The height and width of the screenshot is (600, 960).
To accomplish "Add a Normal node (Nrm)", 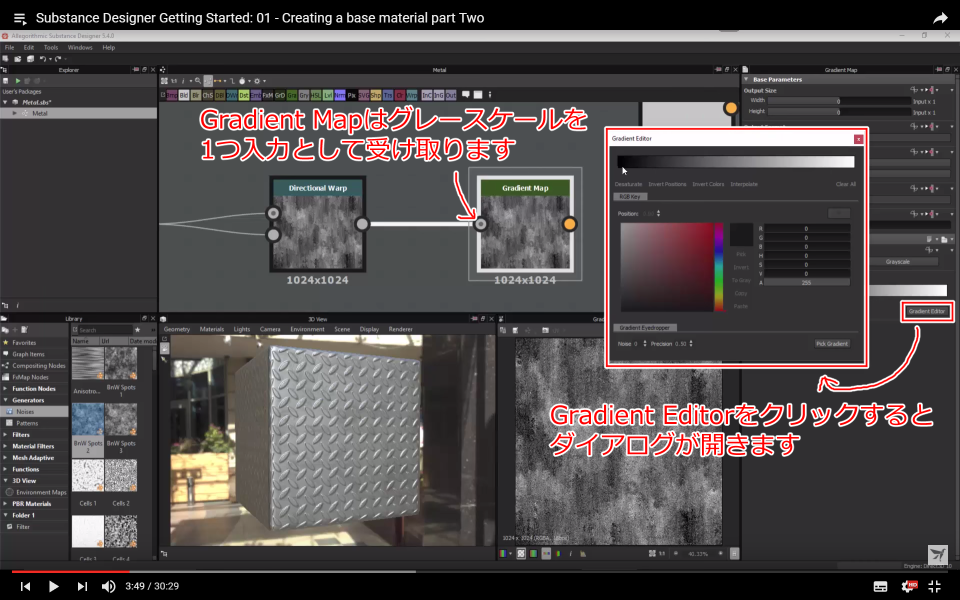I will 340,95.
